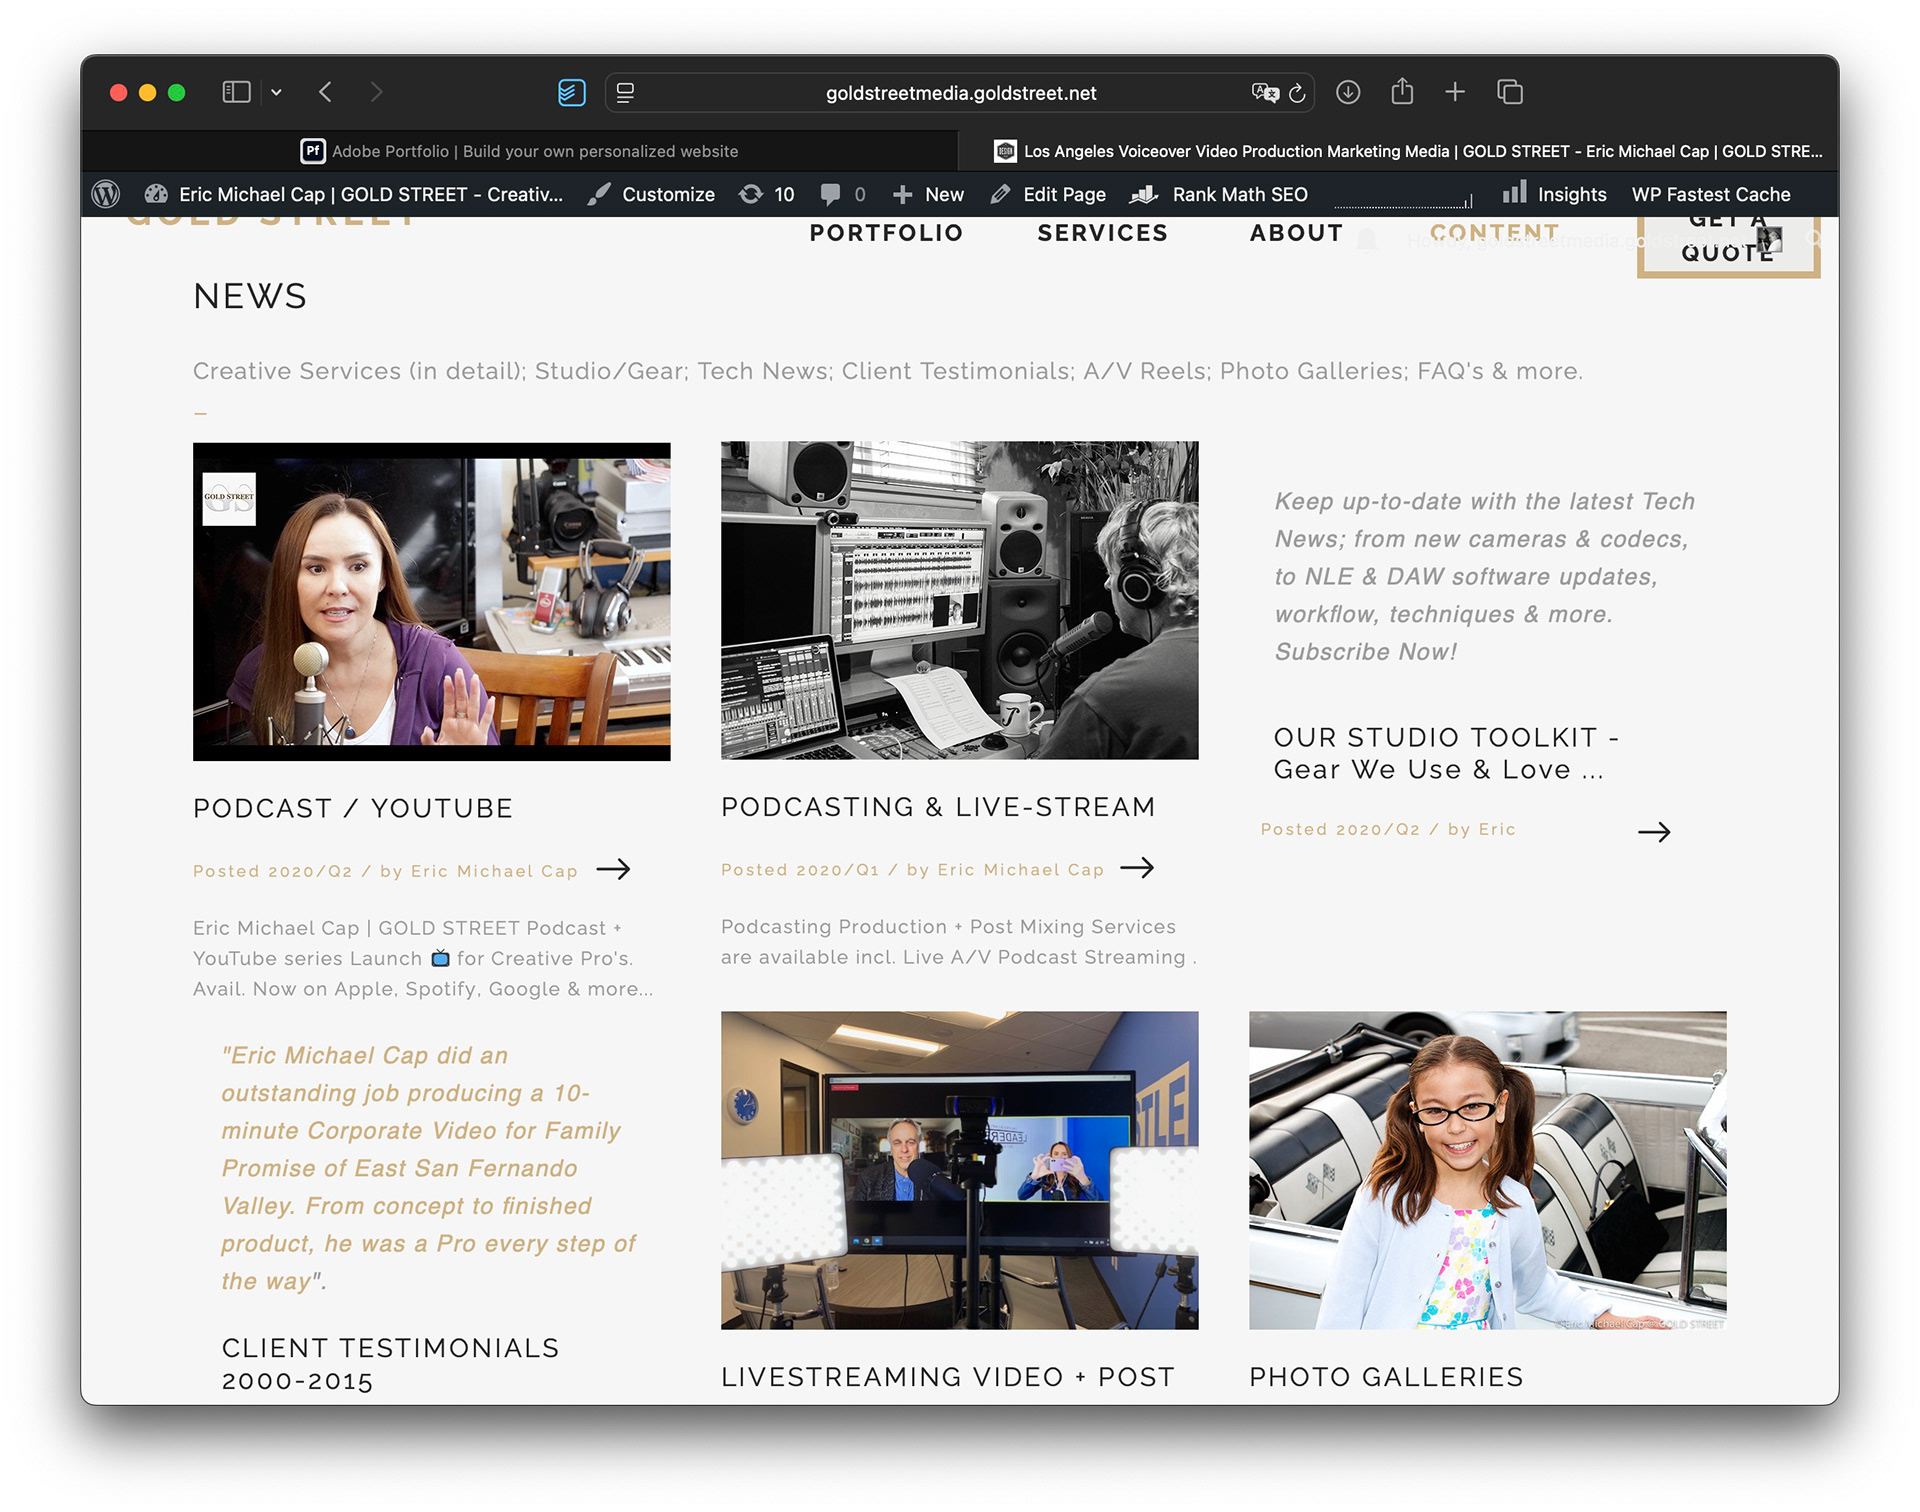Screen dimensions: 1920x1512
Task: Follow the arrow beside Posted 2020/Q1 by Eric Michael Cap
Action: click(1137, 868)
